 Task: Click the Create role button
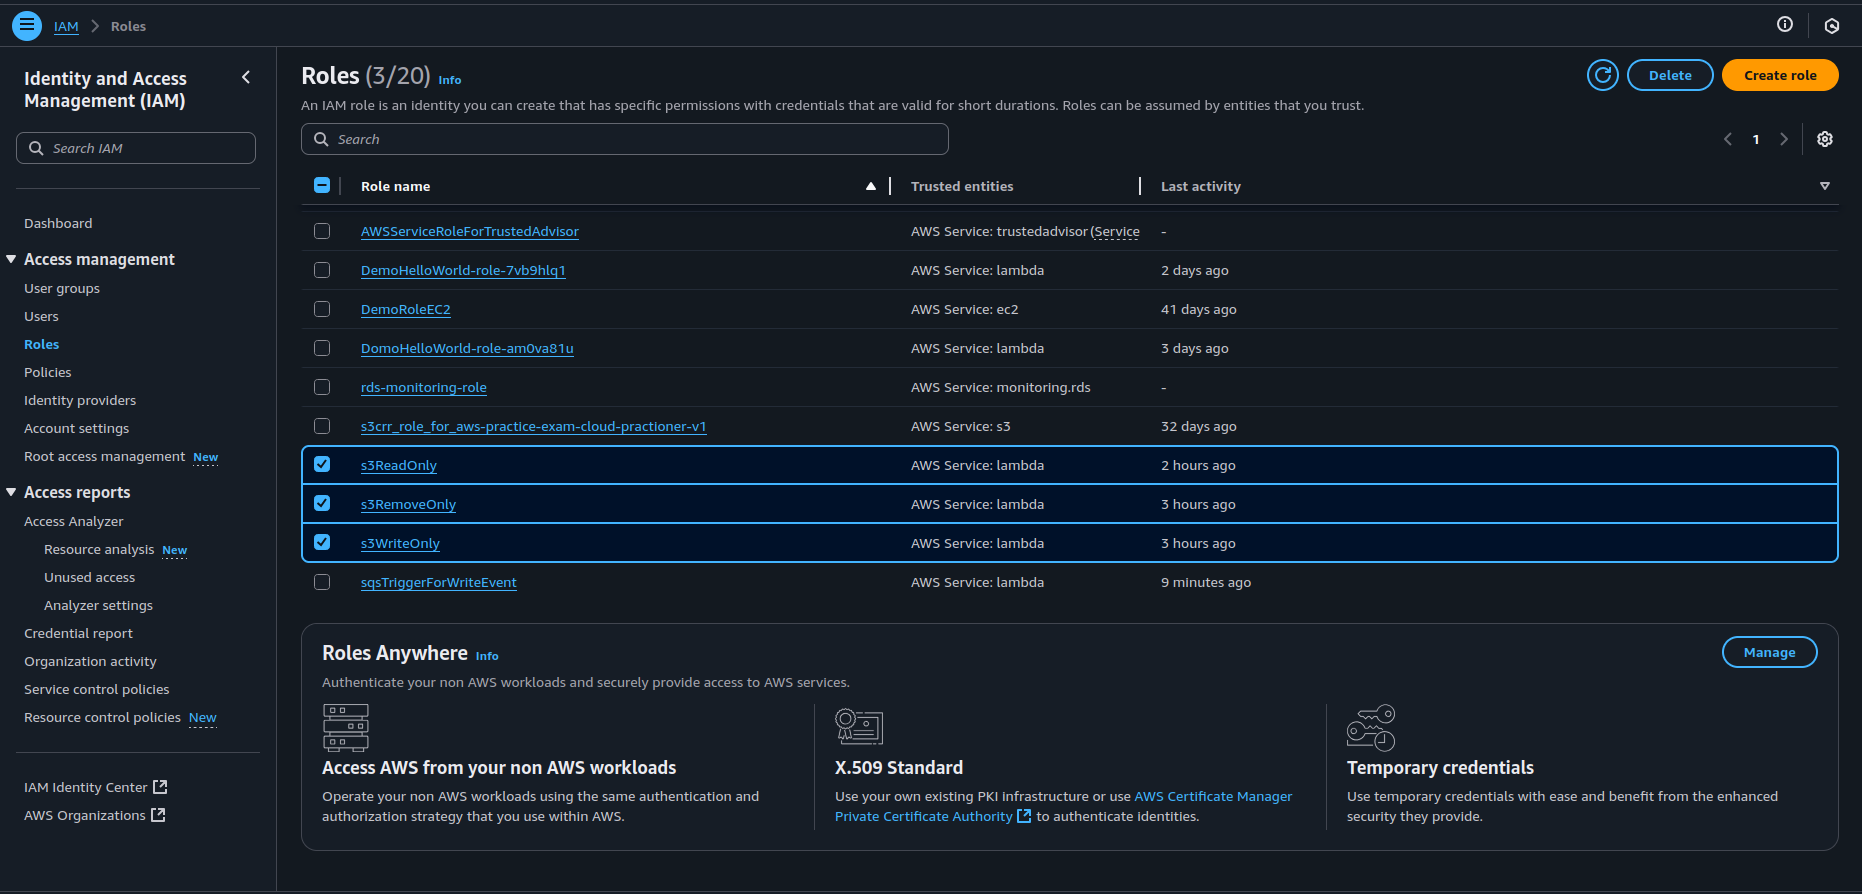click(x=1779, y=75)
